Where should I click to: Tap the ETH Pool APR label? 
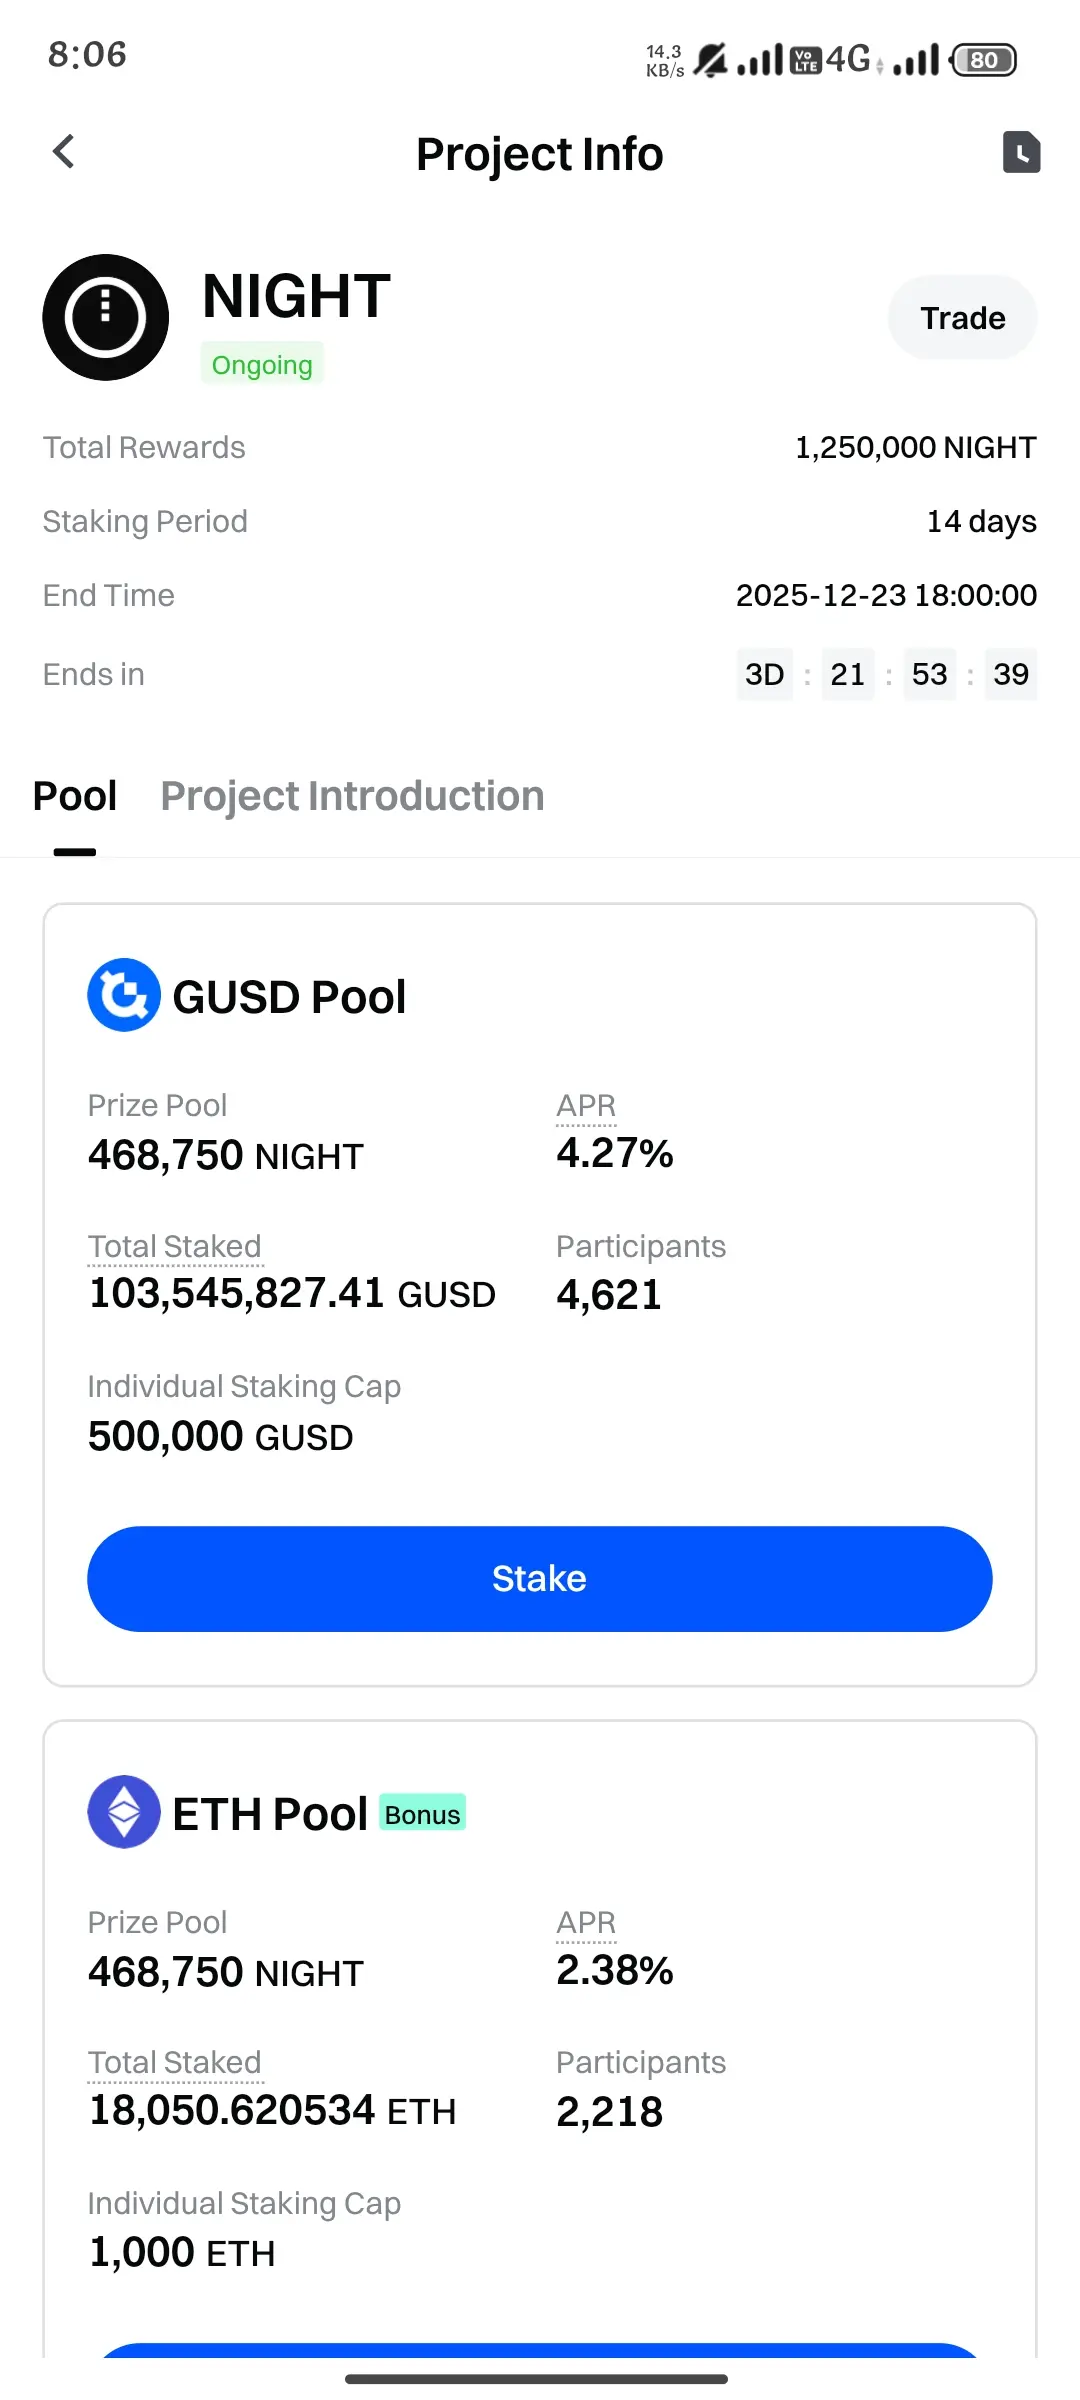(586, 1923)
